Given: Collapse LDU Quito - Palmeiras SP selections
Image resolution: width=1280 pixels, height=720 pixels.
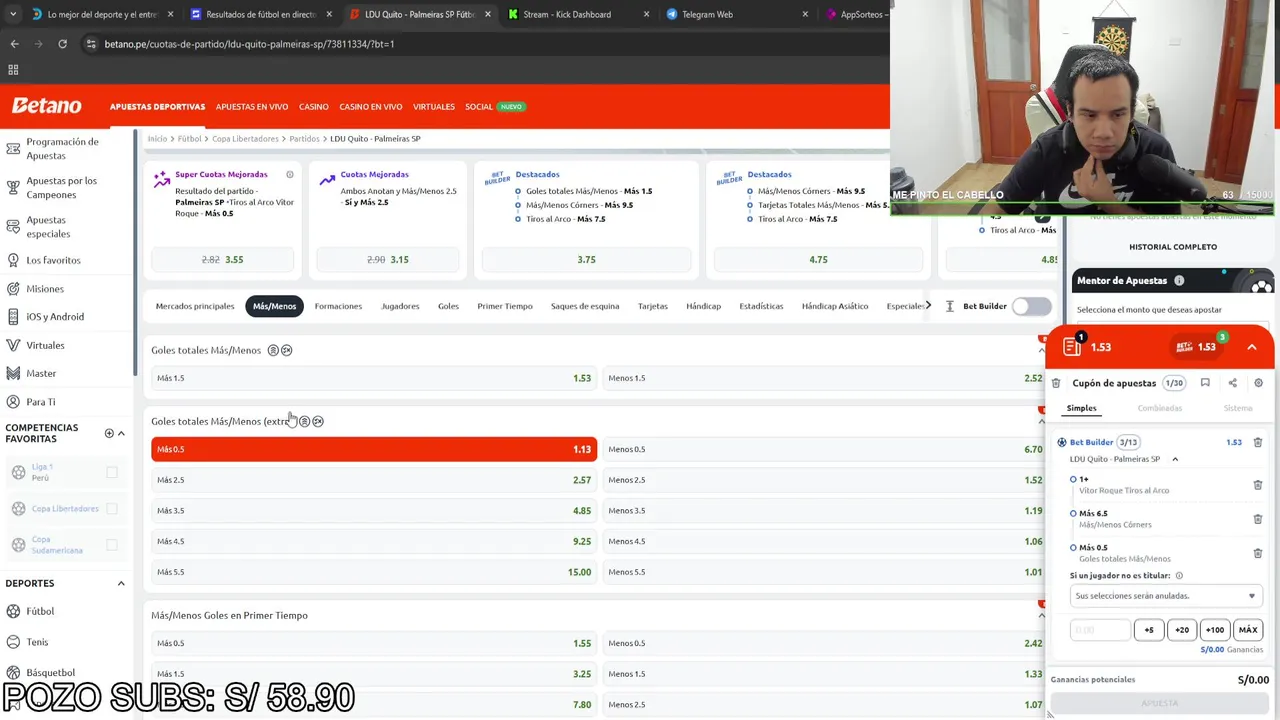Looking at the screenshot, I should 1175,459.
